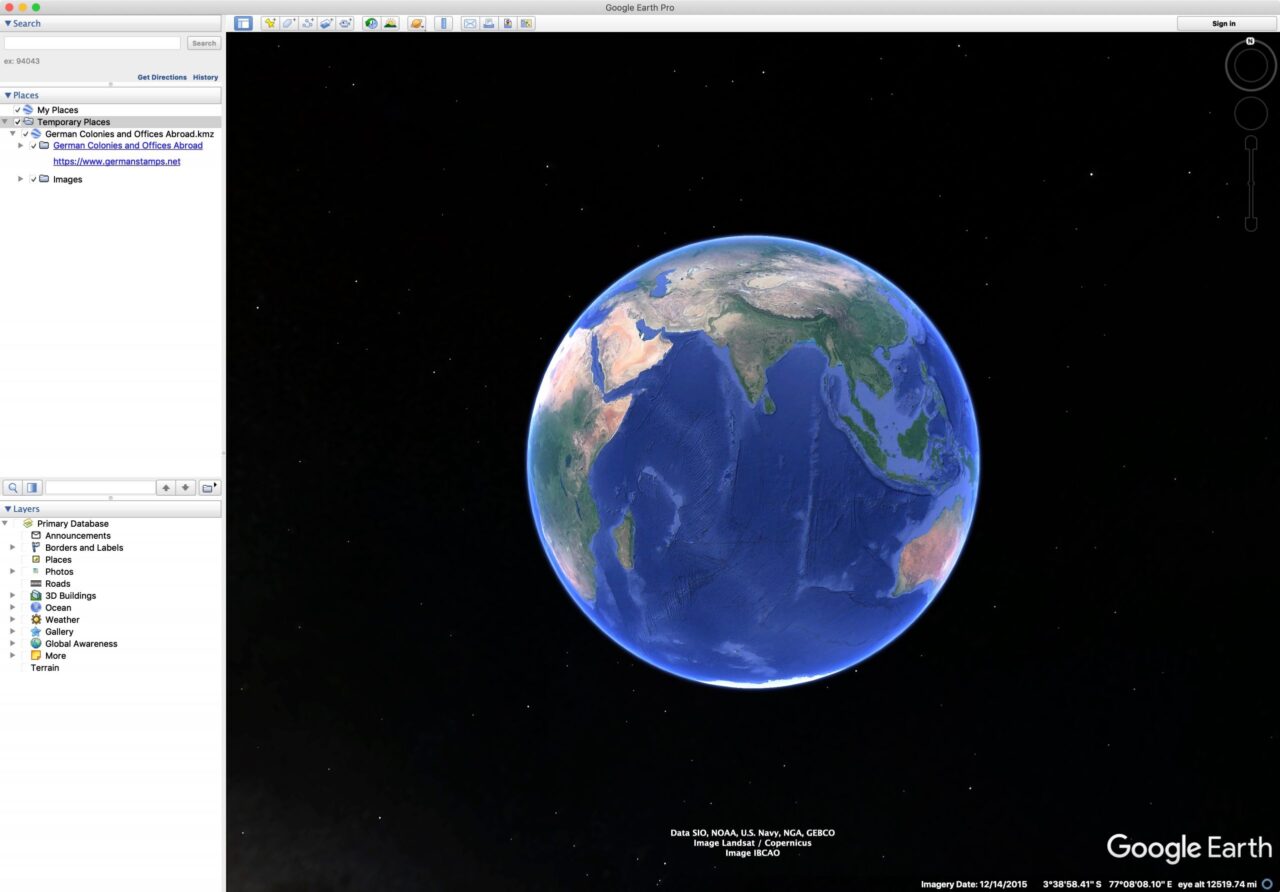The image size is (1280, 892).
Task: Activate the Add Path tool
Action: 308,23
